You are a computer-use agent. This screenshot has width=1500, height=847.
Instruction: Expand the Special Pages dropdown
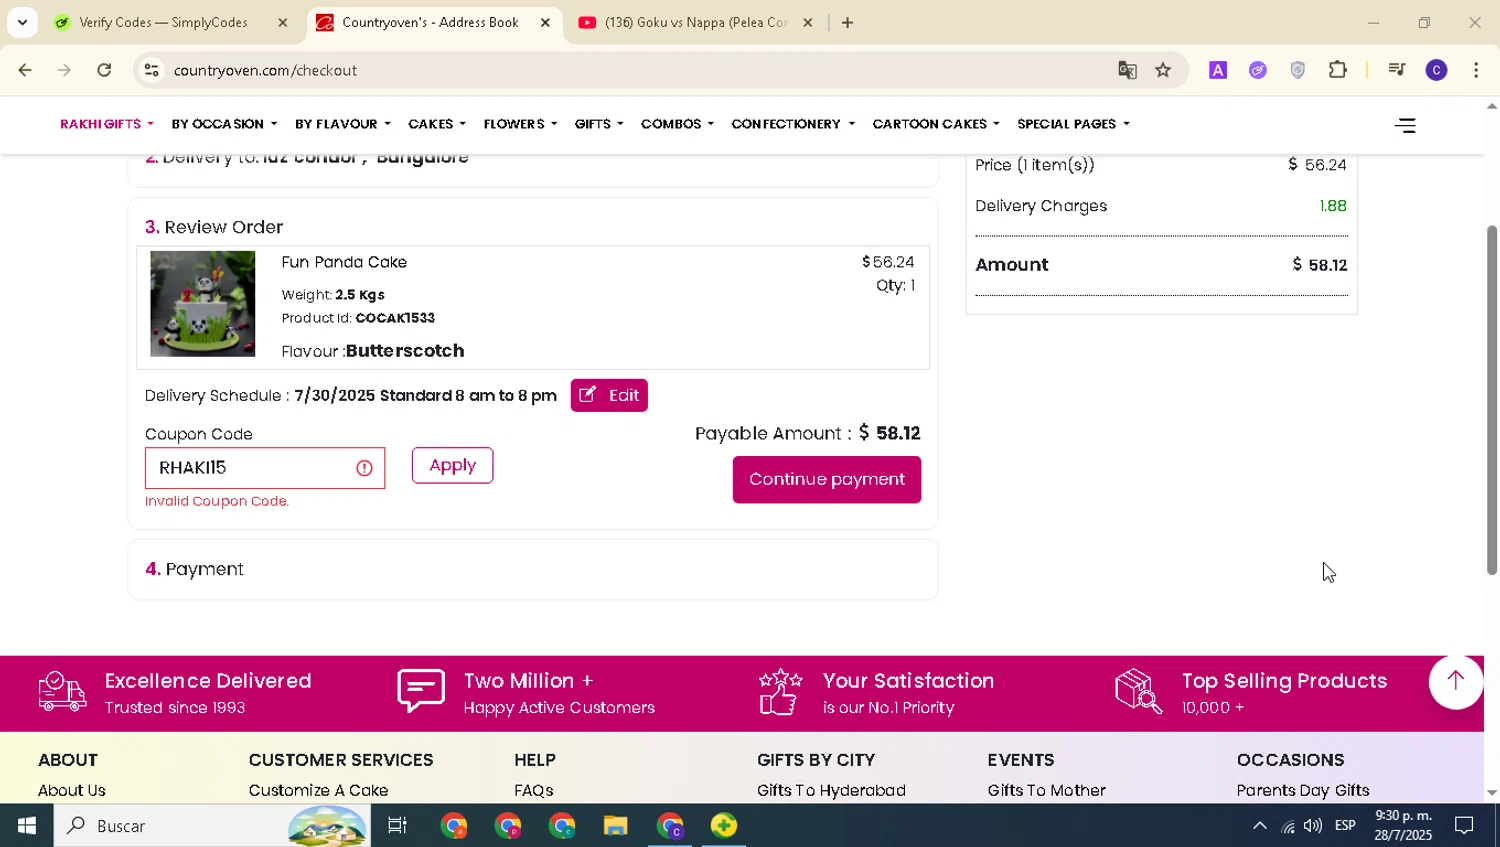(1073, 124)
